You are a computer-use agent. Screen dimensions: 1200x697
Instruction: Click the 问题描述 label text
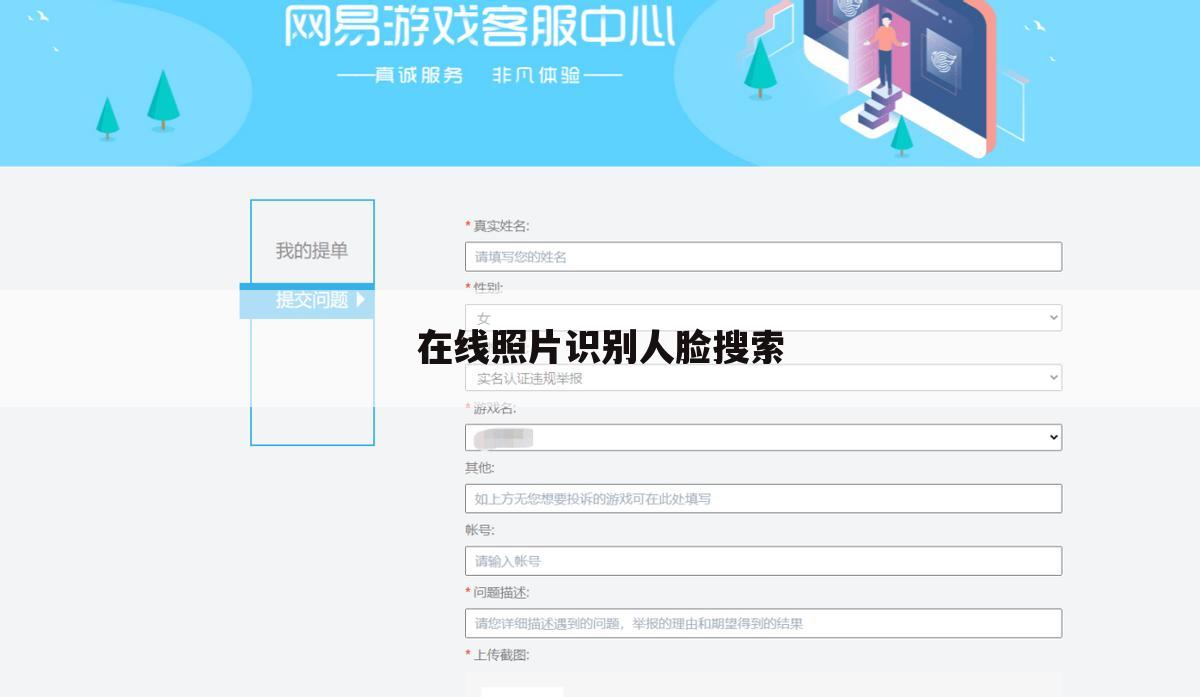pos(501,592)
